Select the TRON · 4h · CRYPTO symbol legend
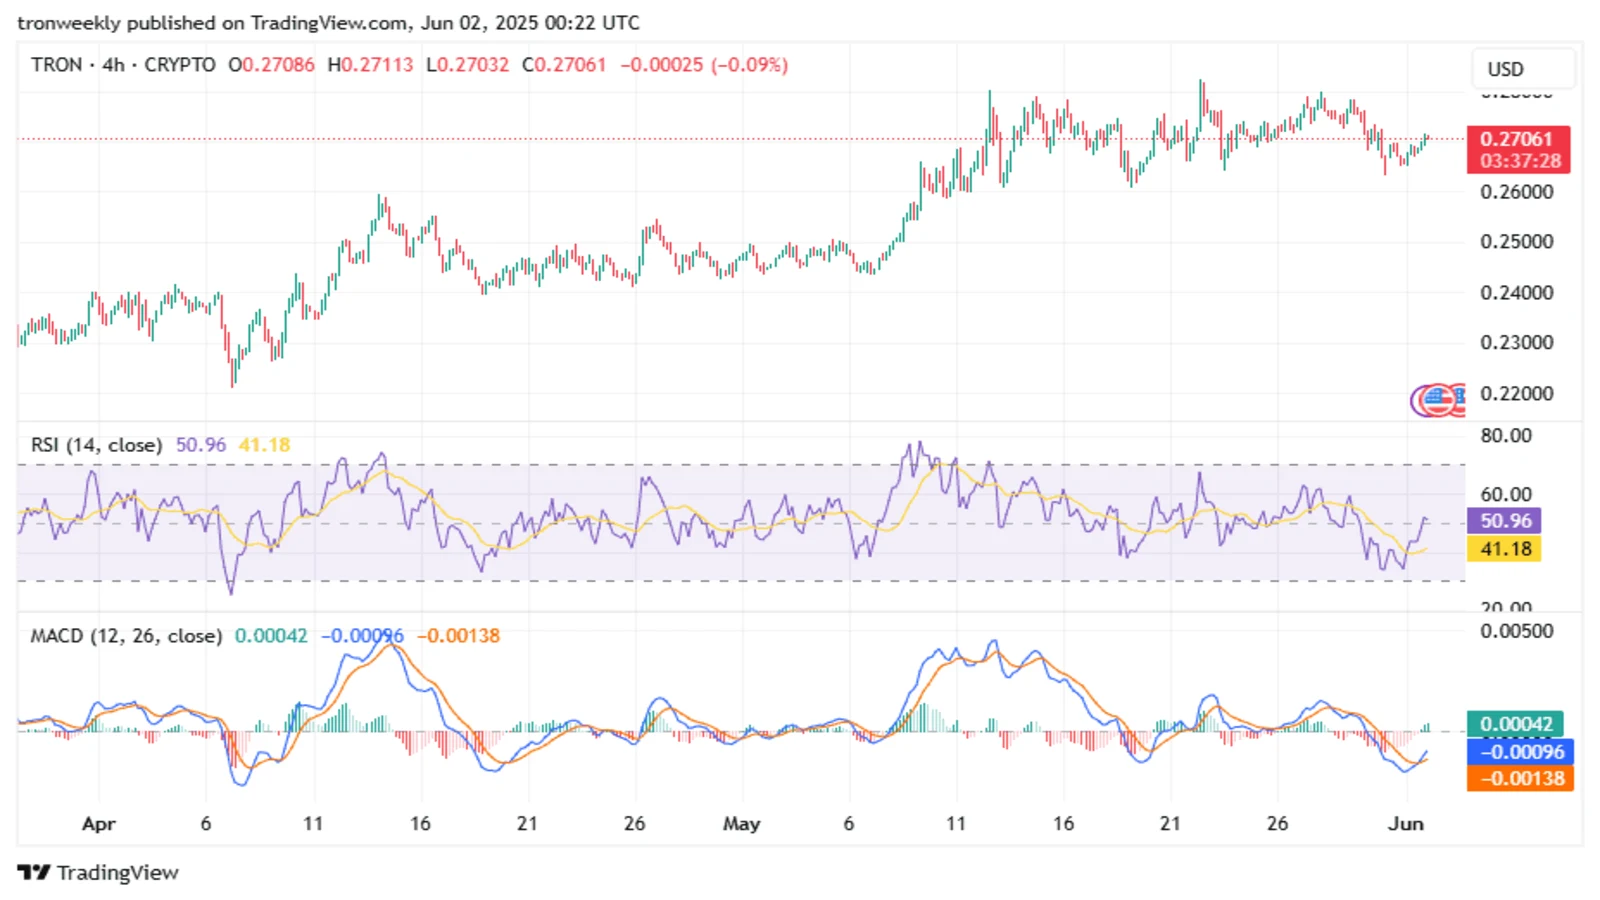 (x=123, y=65)
